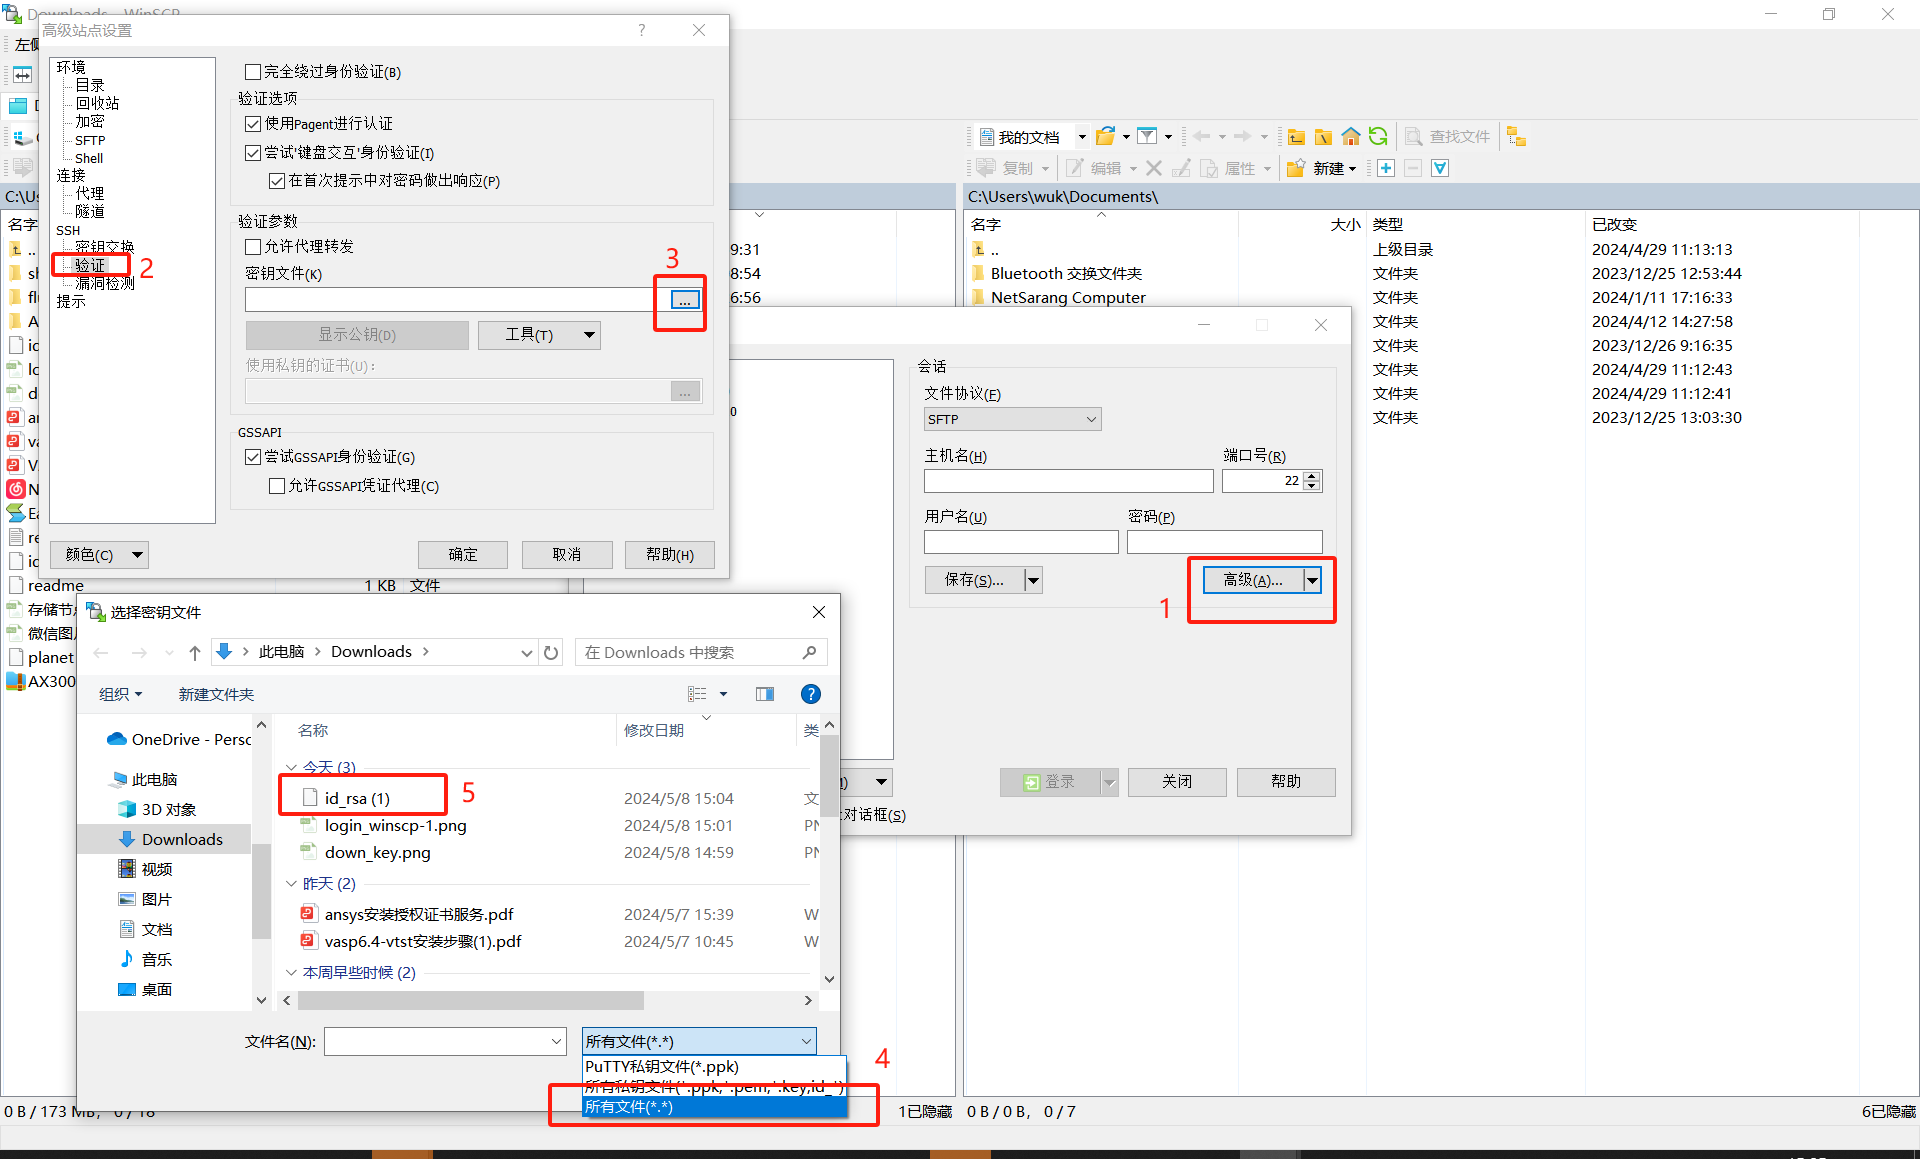Select 隧道 in settings tree
Screen dimensions: 1920x1159
pyautogui.click(x=90, y=211)
